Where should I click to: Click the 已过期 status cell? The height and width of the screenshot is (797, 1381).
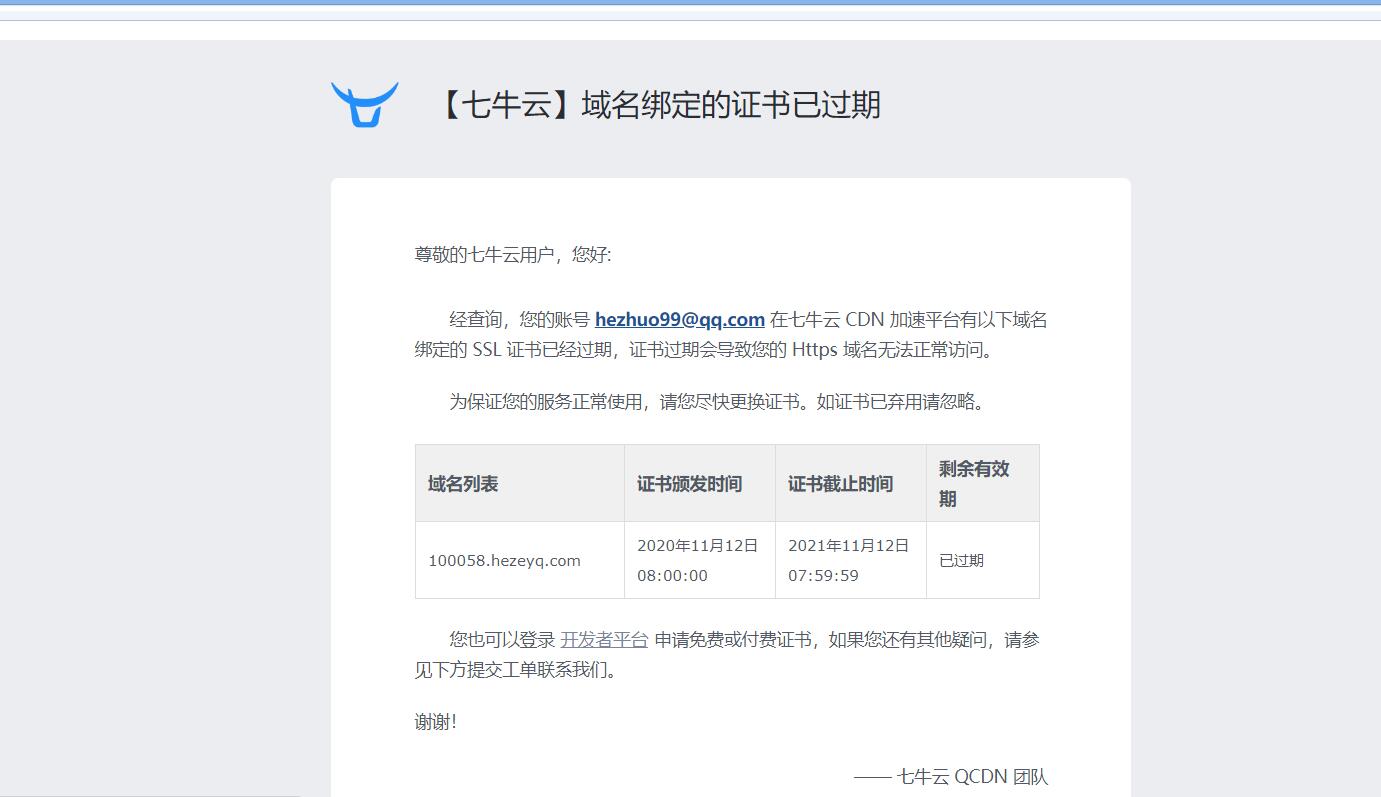click(983, 560)
